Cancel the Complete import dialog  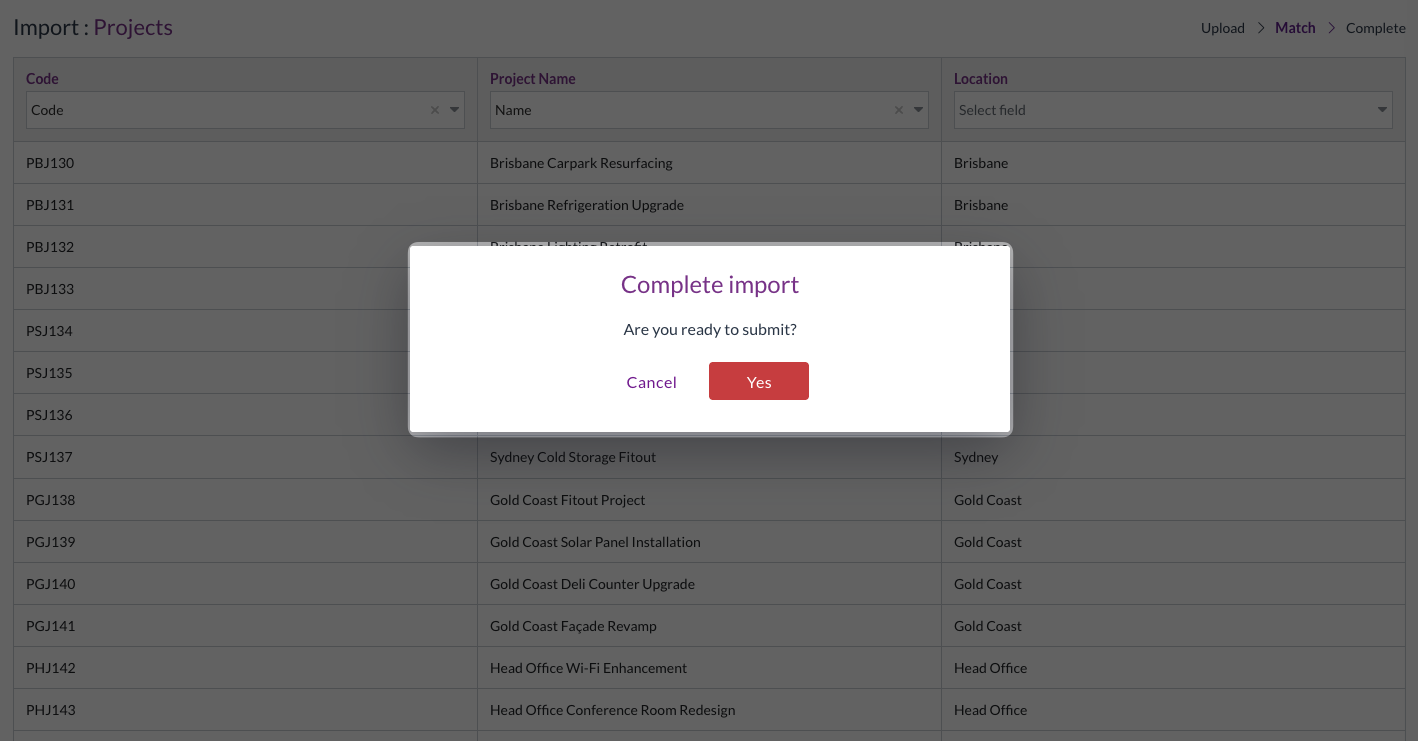coord(651,382)
